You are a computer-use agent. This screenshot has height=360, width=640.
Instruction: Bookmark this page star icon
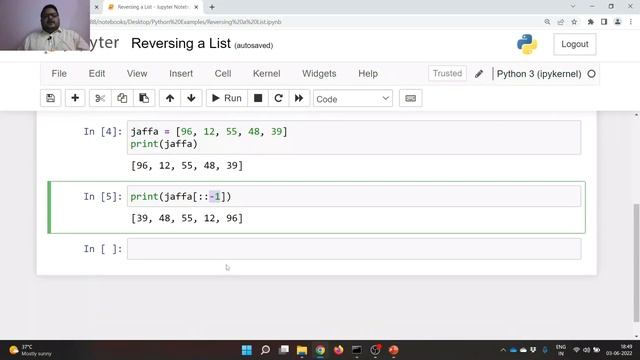point(574,22)
